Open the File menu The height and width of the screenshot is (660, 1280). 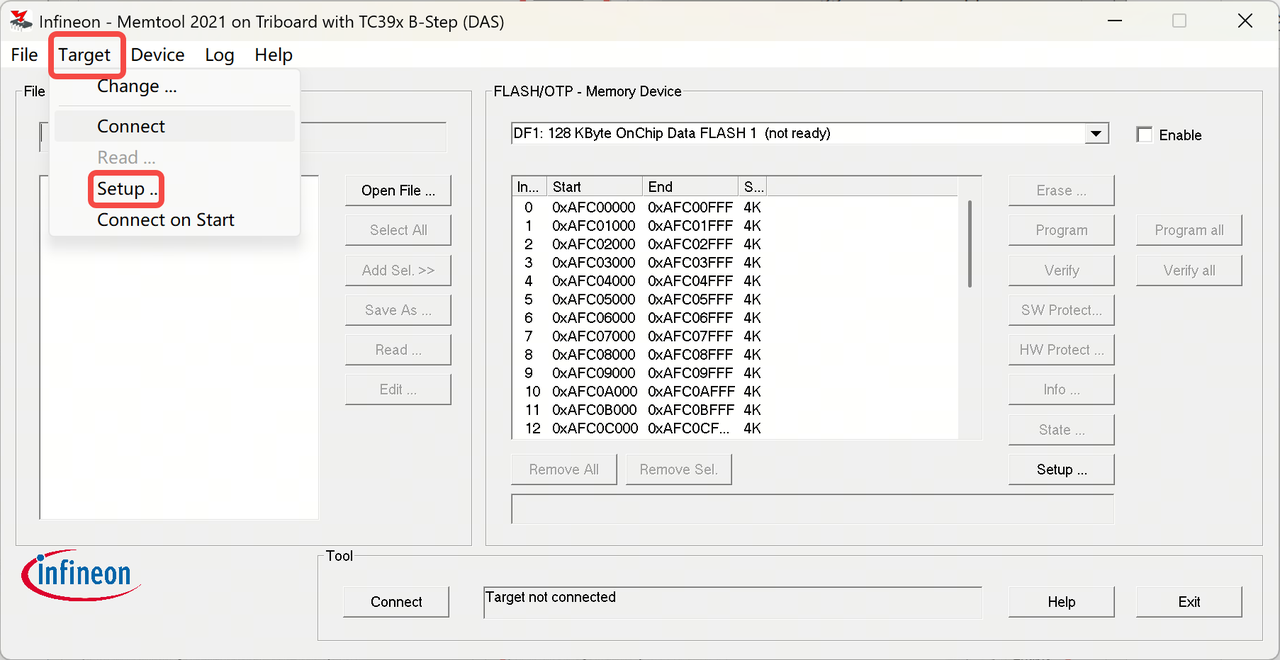coord(24,55)
